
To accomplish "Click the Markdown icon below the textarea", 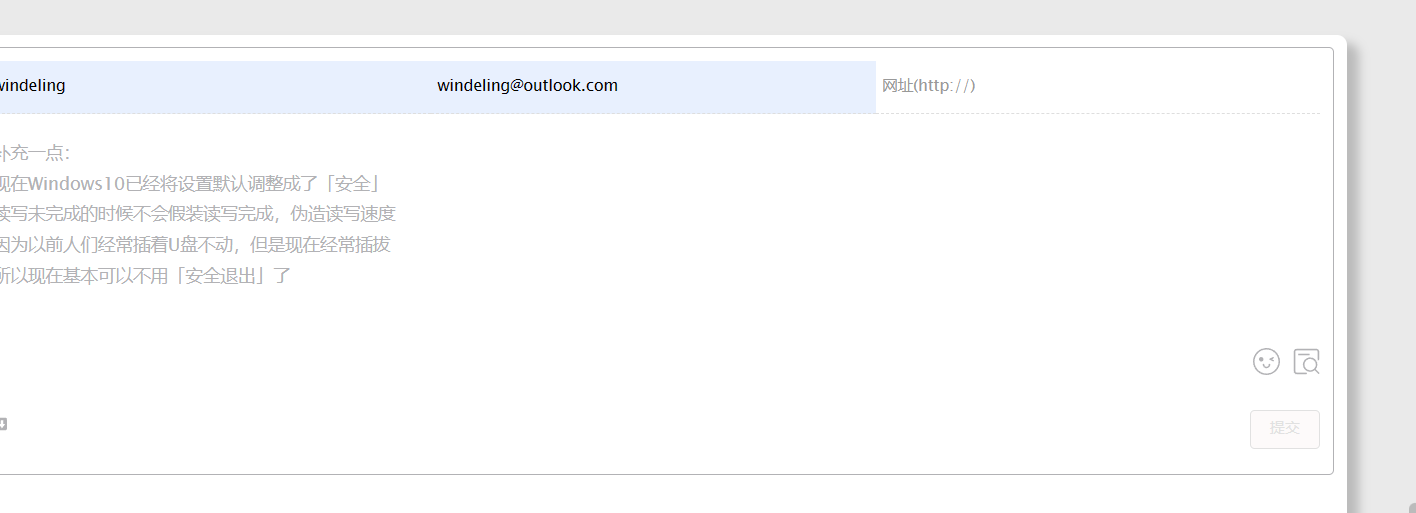I will (3, 424).
